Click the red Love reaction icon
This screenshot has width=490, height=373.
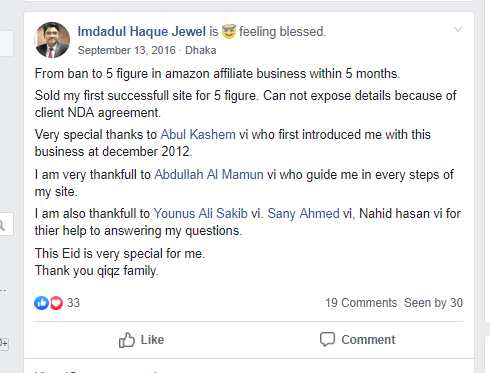click(x=56, y=303)
